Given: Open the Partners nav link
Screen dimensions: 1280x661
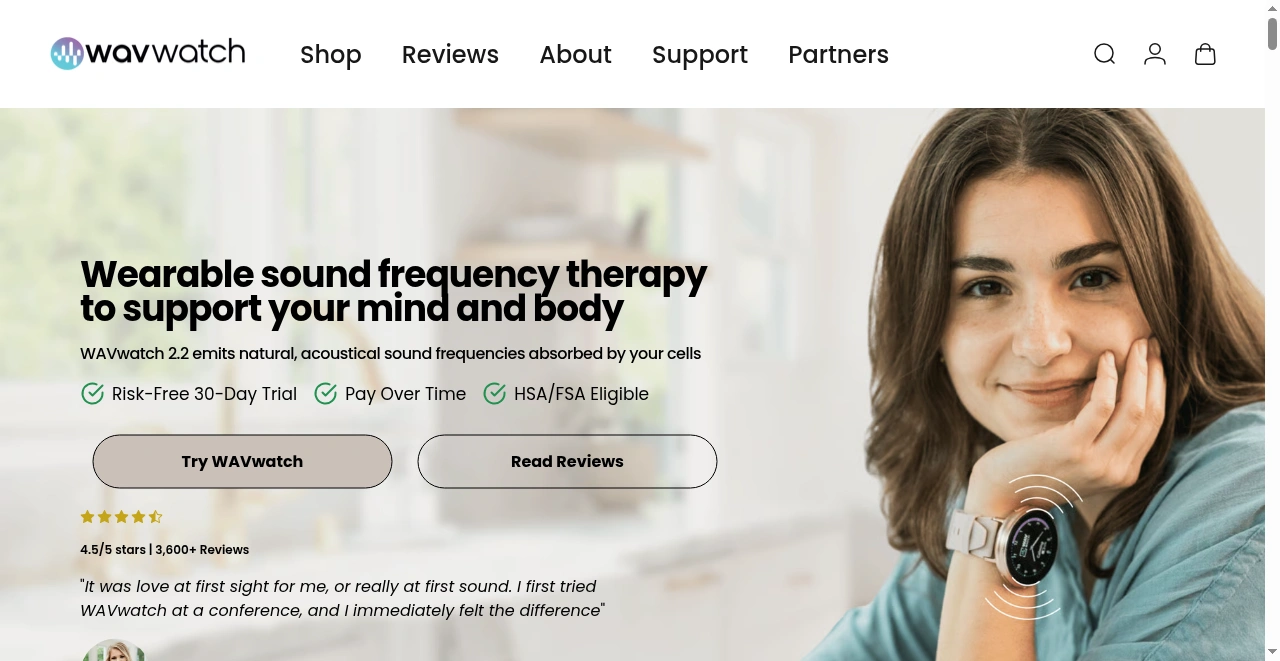Looking at the screenshot, I should 838,54.
